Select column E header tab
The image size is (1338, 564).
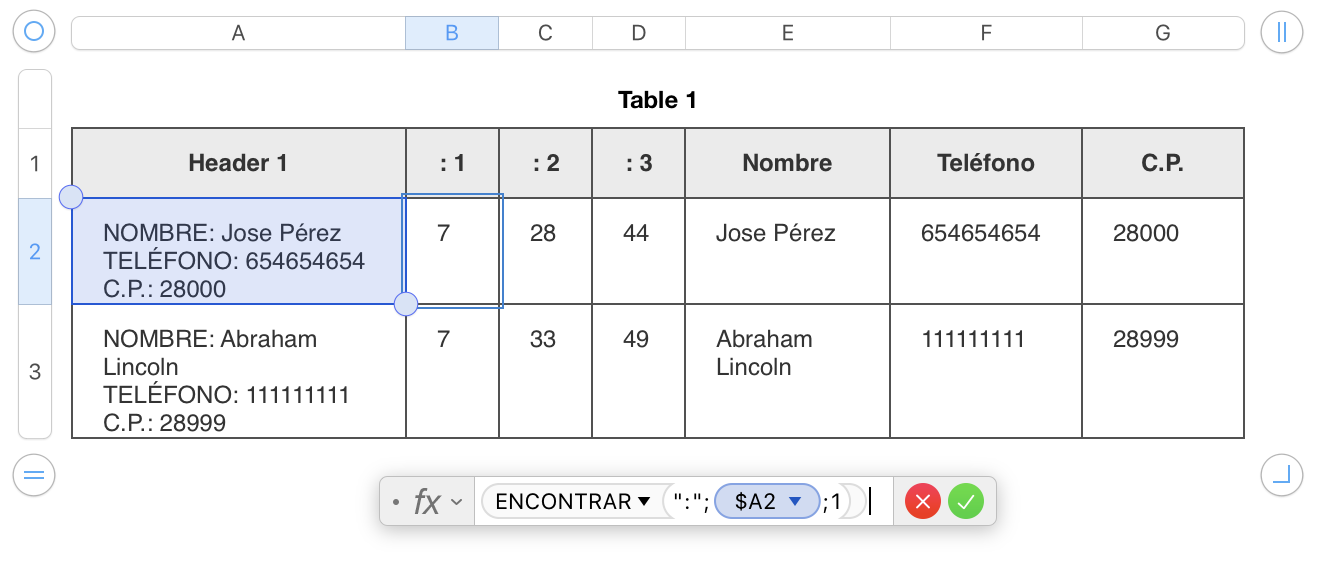(x=788, y=33)
